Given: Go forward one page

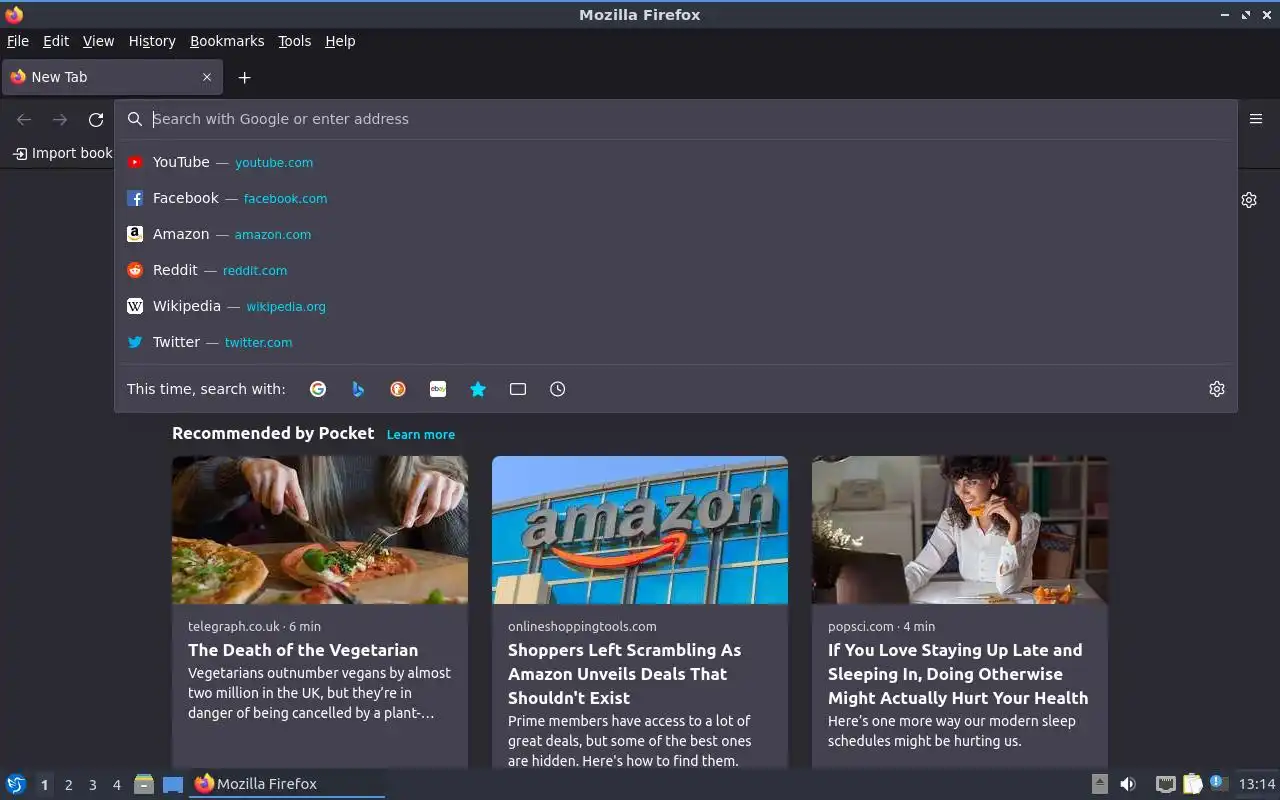Looking at the screenshot, I should (60, 120).
